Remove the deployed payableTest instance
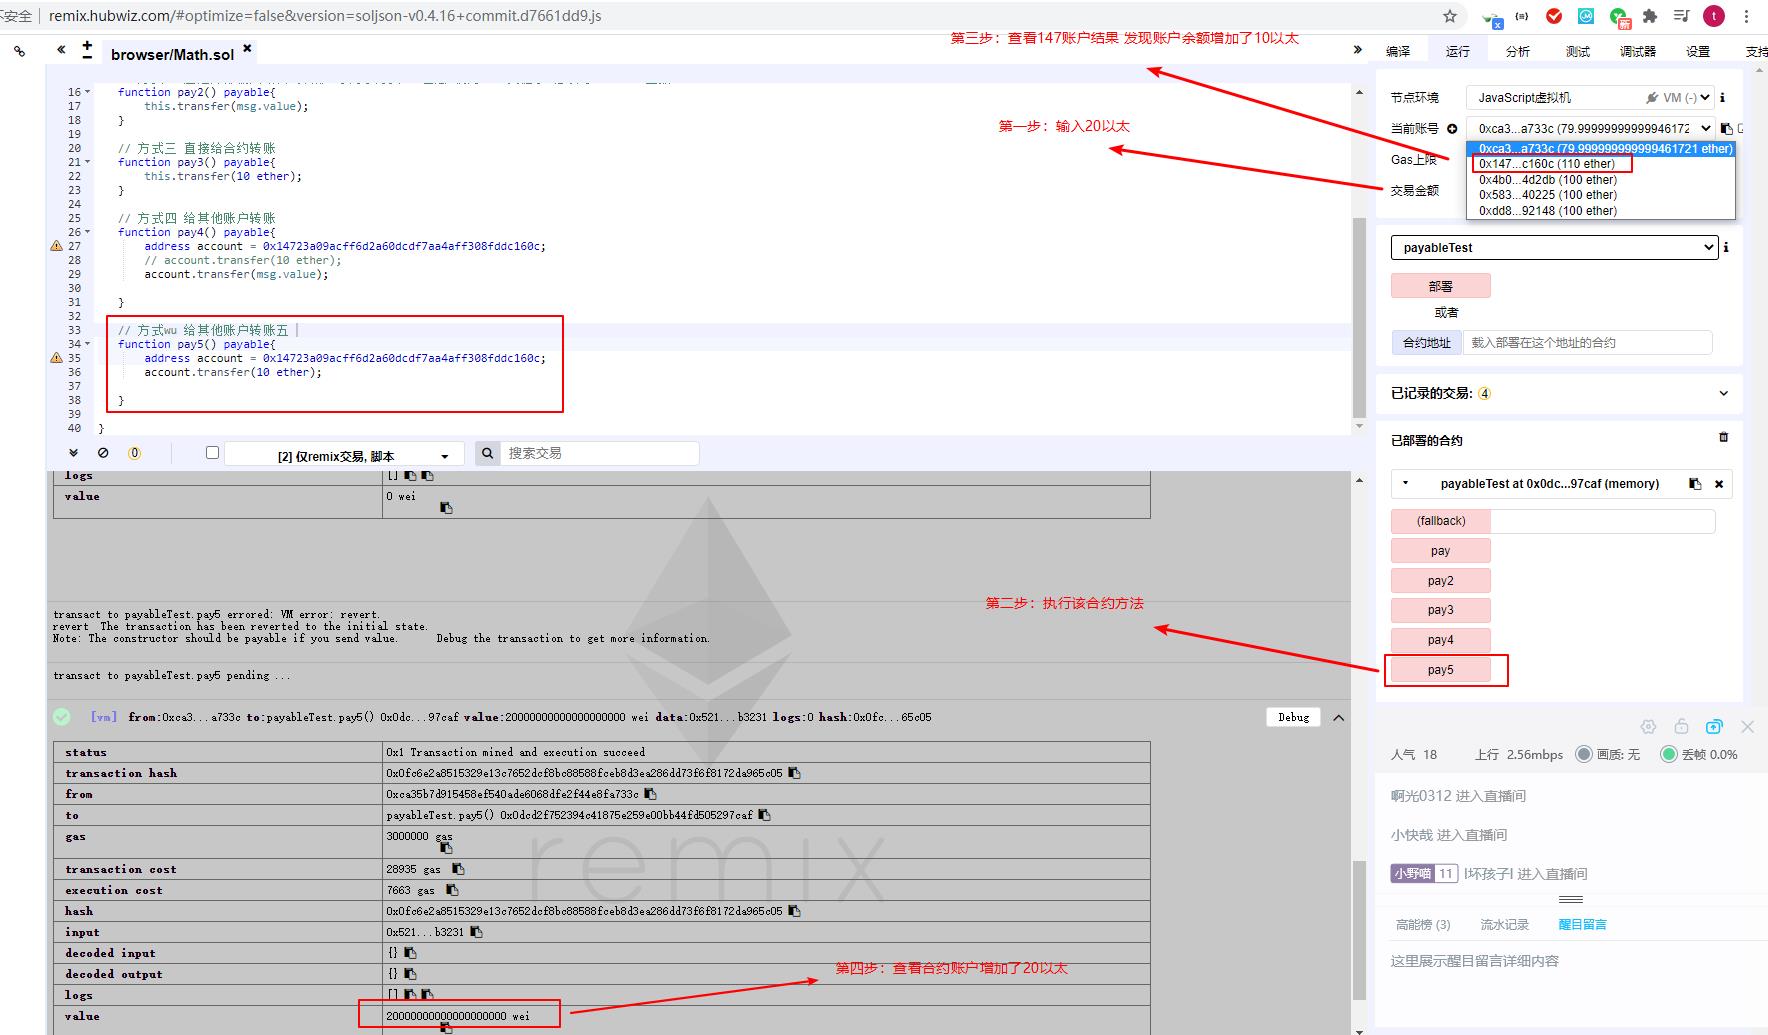This screenshot has width=1768, height=1035. click(x=1719, y=484)
